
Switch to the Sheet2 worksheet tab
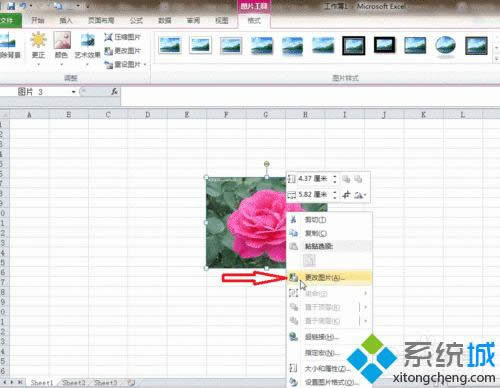(74, 382)
